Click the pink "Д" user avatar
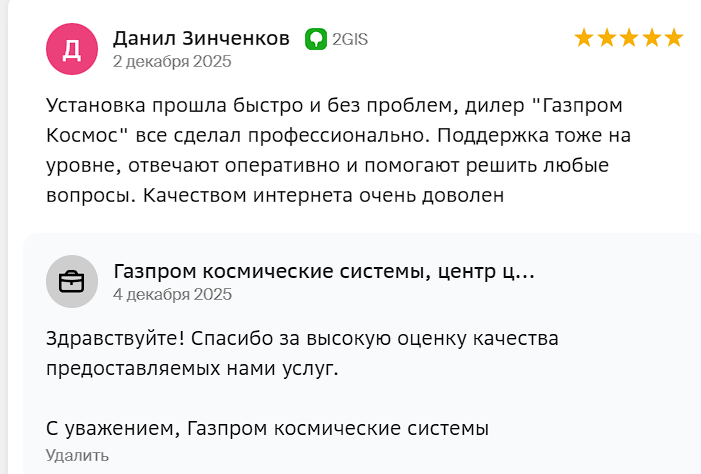The image size is (701, 474). (71, 48)
